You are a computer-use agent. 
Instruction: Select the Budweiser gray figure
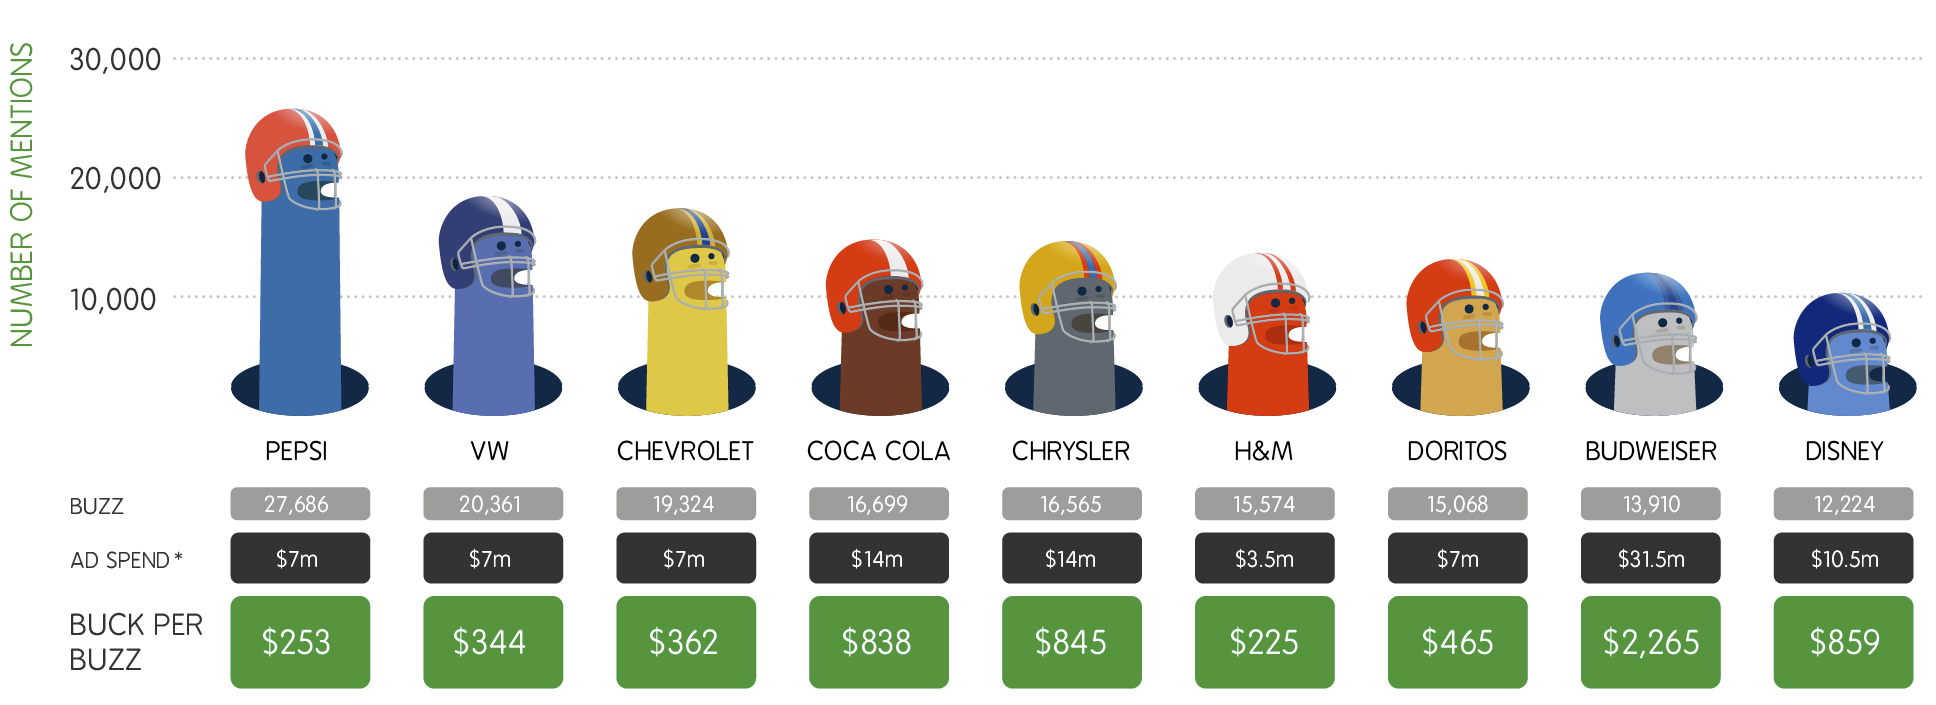coord(1652,343)
